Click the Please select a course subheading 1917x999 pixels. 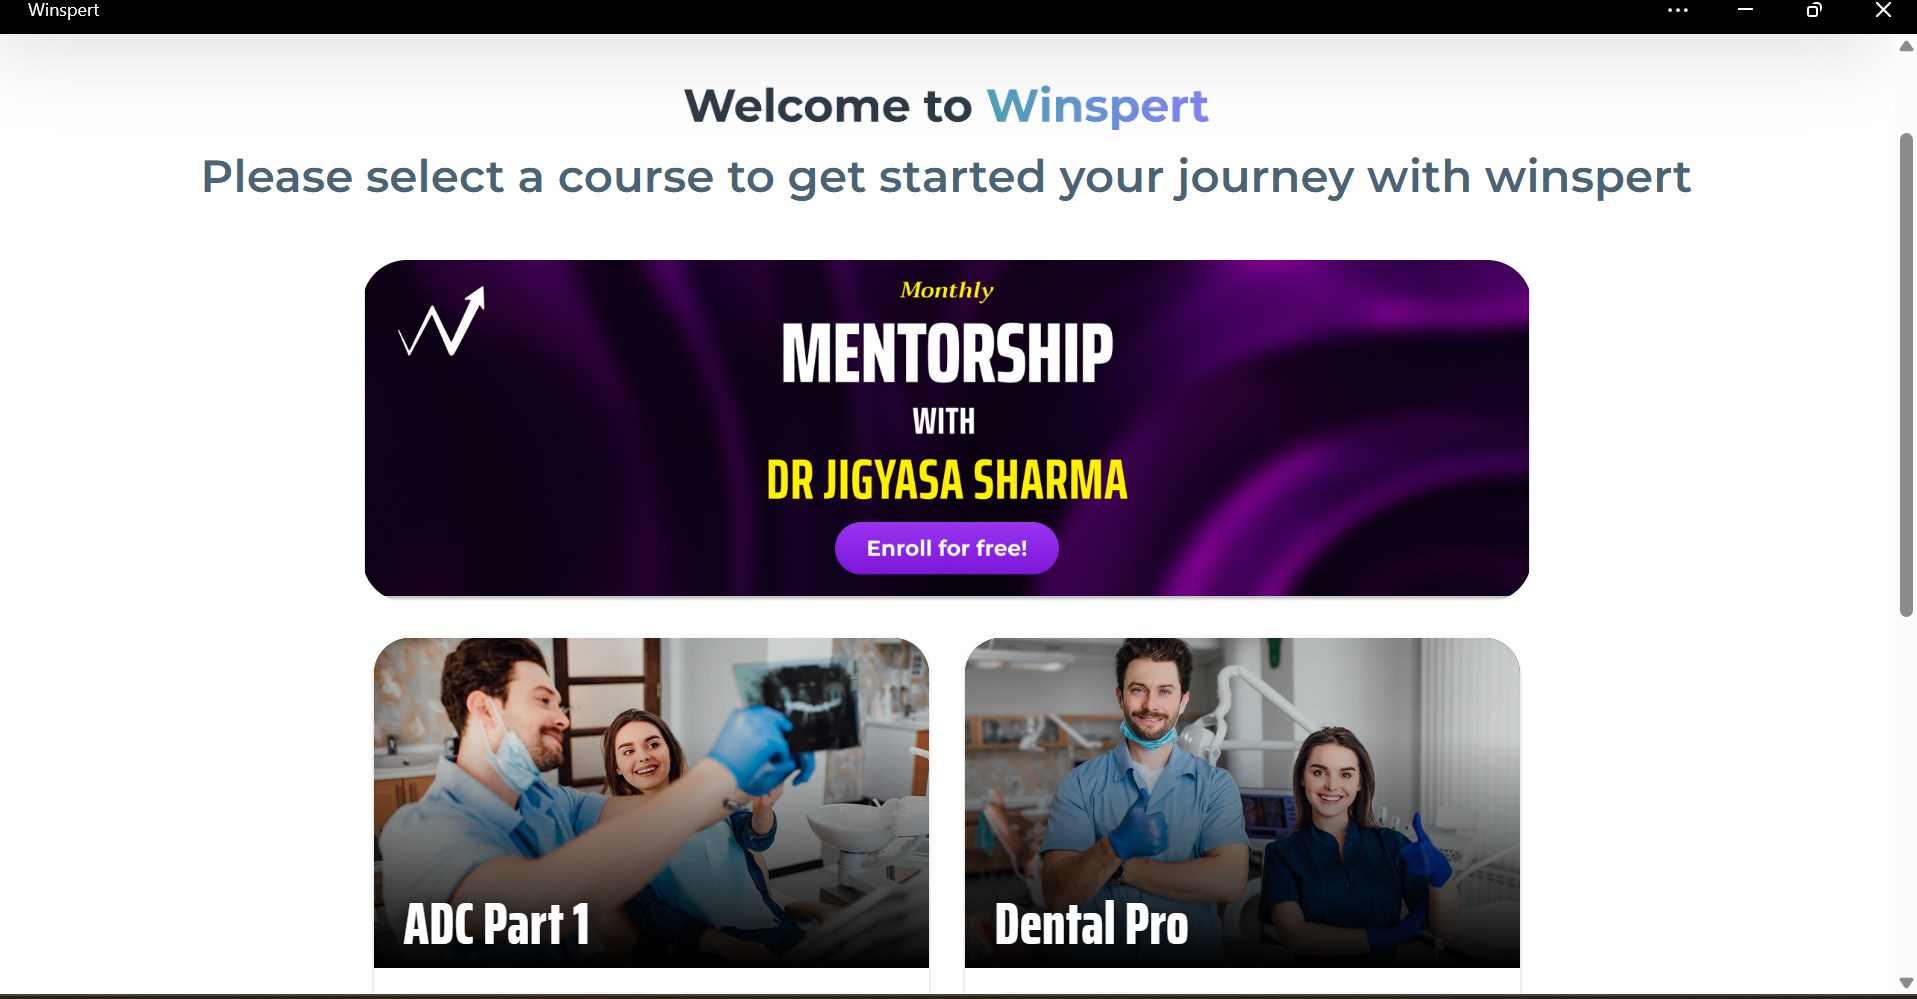tap(946, 177)
